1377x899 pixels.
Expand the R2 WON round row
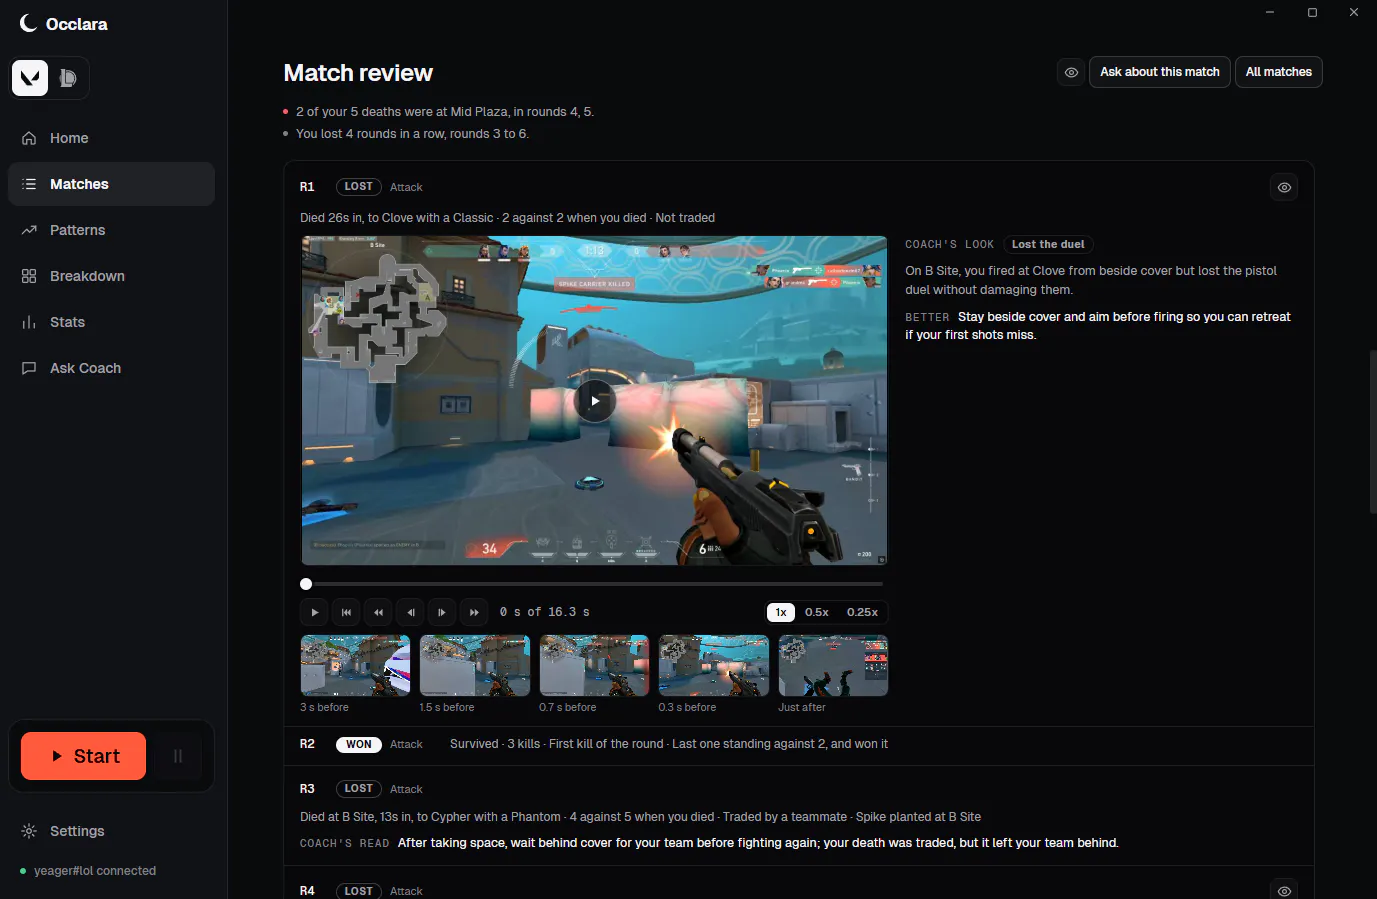[799, 745]
